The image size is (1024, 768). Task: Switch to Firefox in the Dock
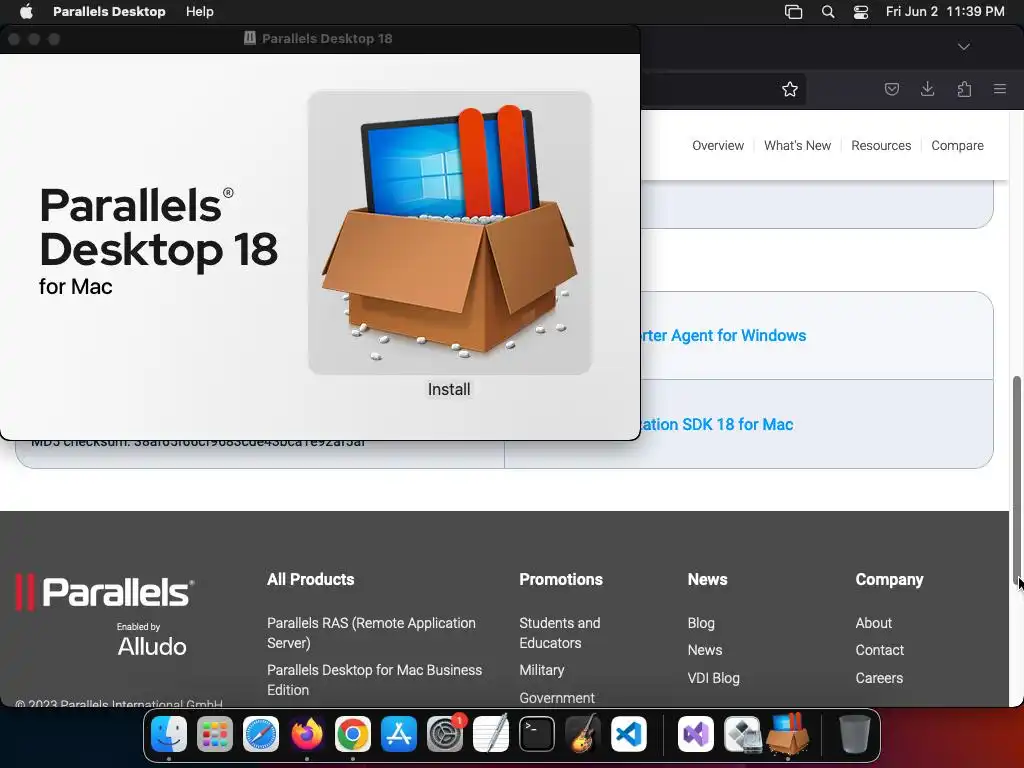click(x=307, y=734)
